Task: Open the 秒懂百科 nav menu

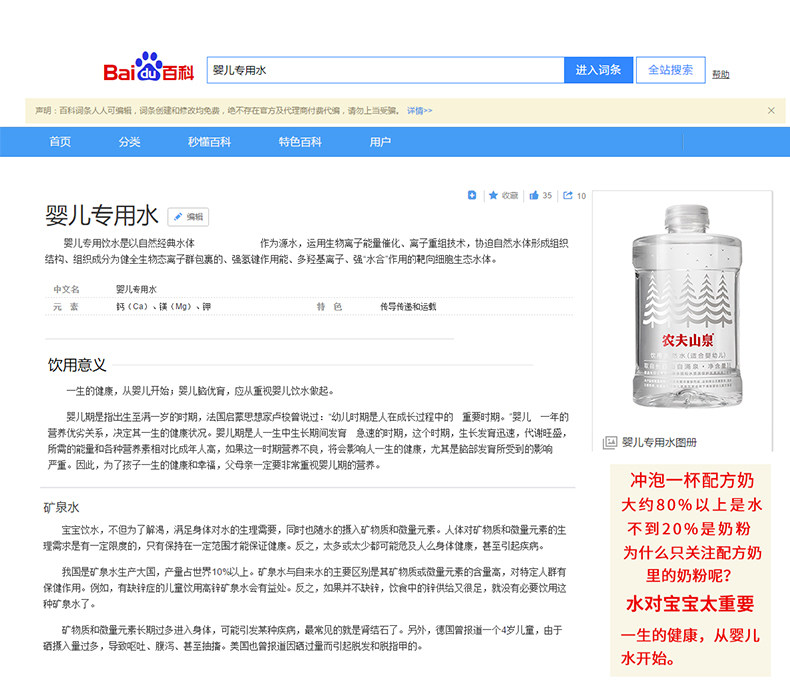Action: tap(209, 142)
